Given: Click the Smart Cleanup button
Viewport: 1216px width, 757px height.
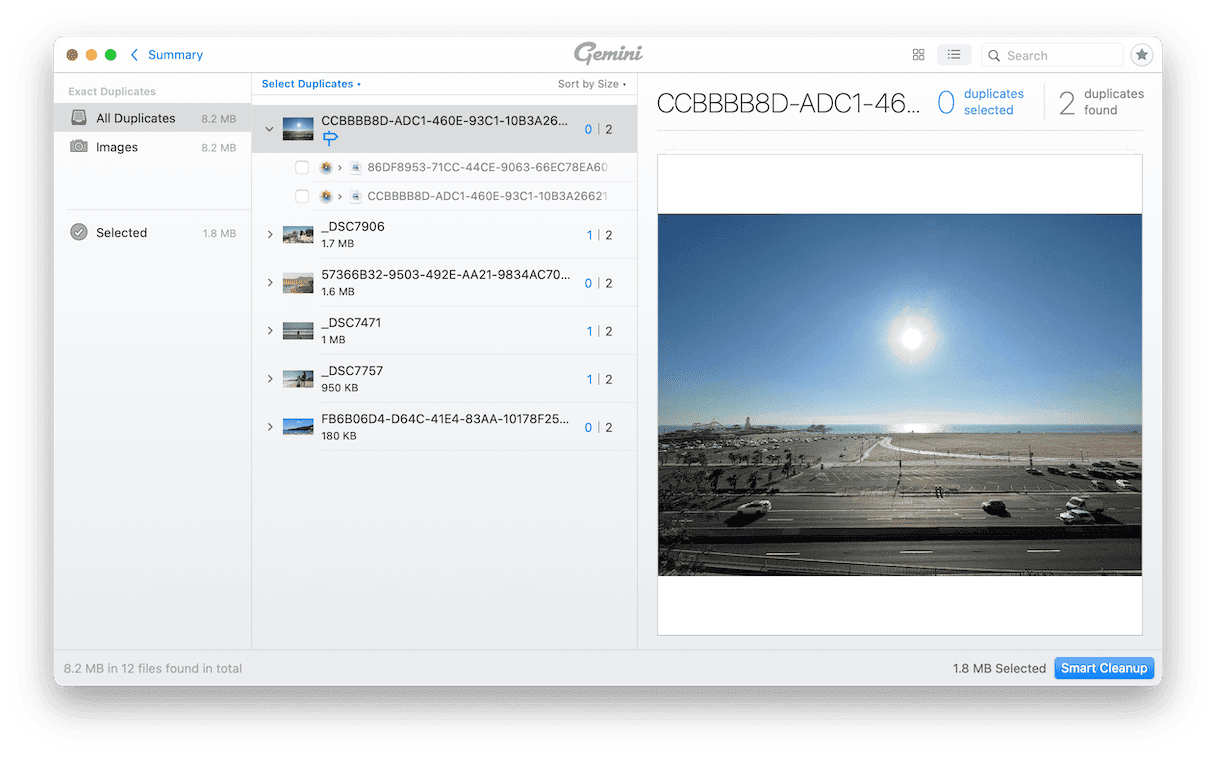Looking at the screenshot, I should coord(1104,668).
